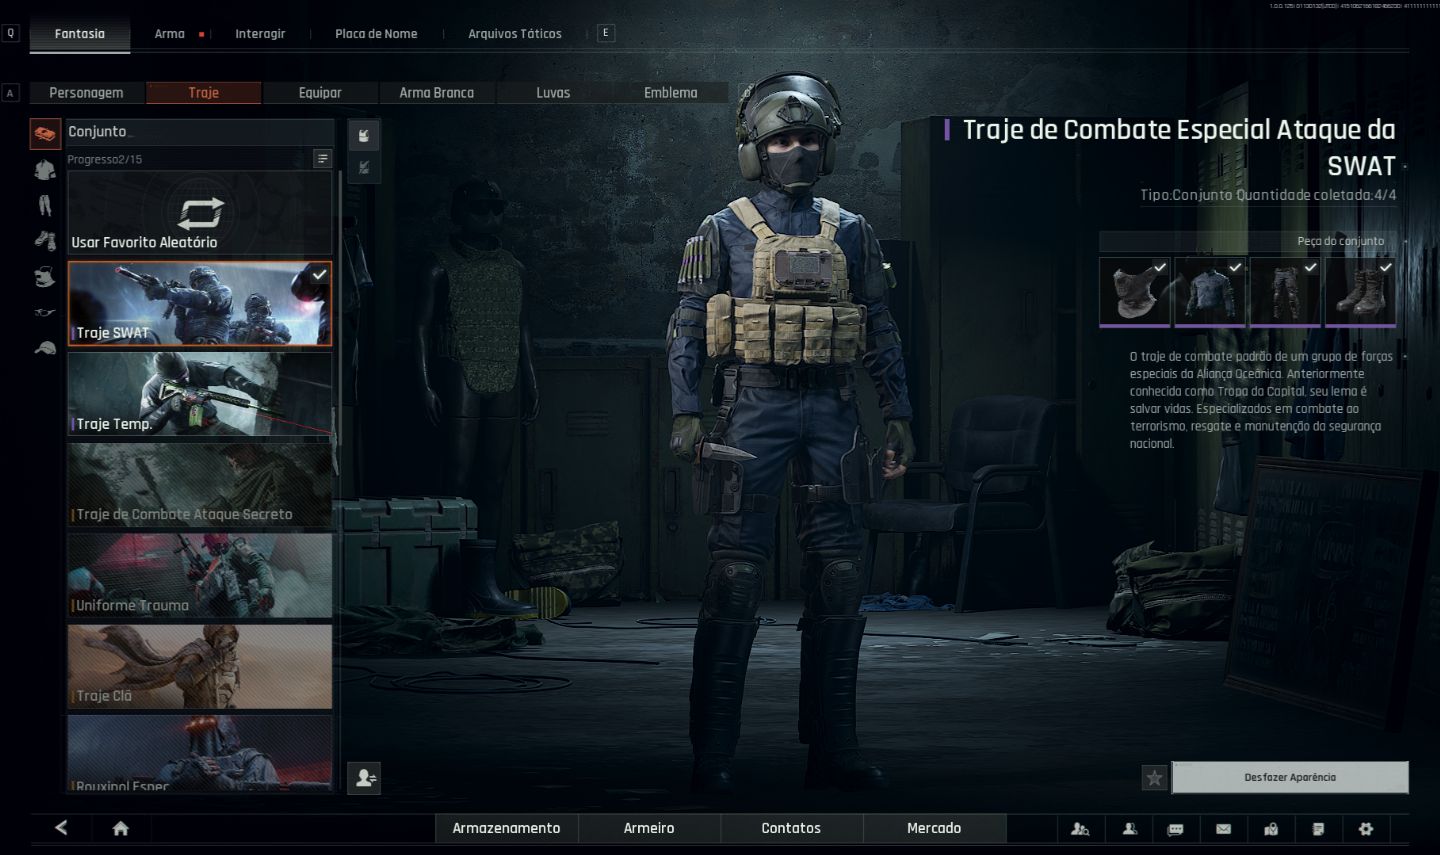Switch to the Fantasia tab
Image resolution: width=1440 pixels, height=855 pixels.
click(x=80, y=34)
